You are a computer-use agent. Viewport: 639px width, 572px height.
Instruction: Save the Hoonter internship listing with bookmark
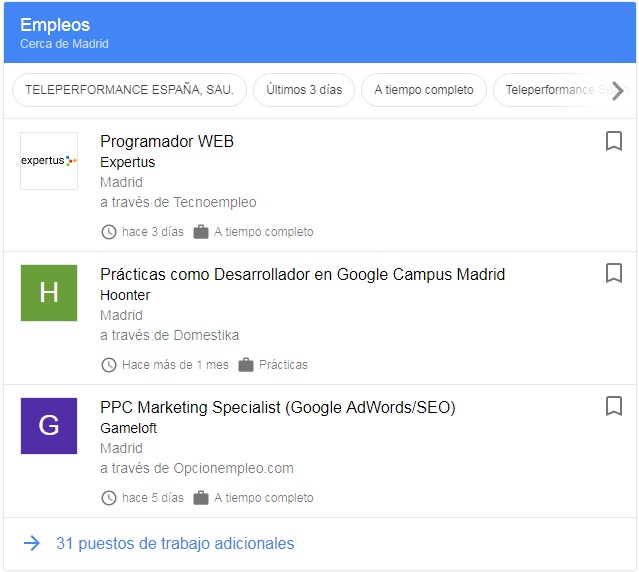pos(614,273)
